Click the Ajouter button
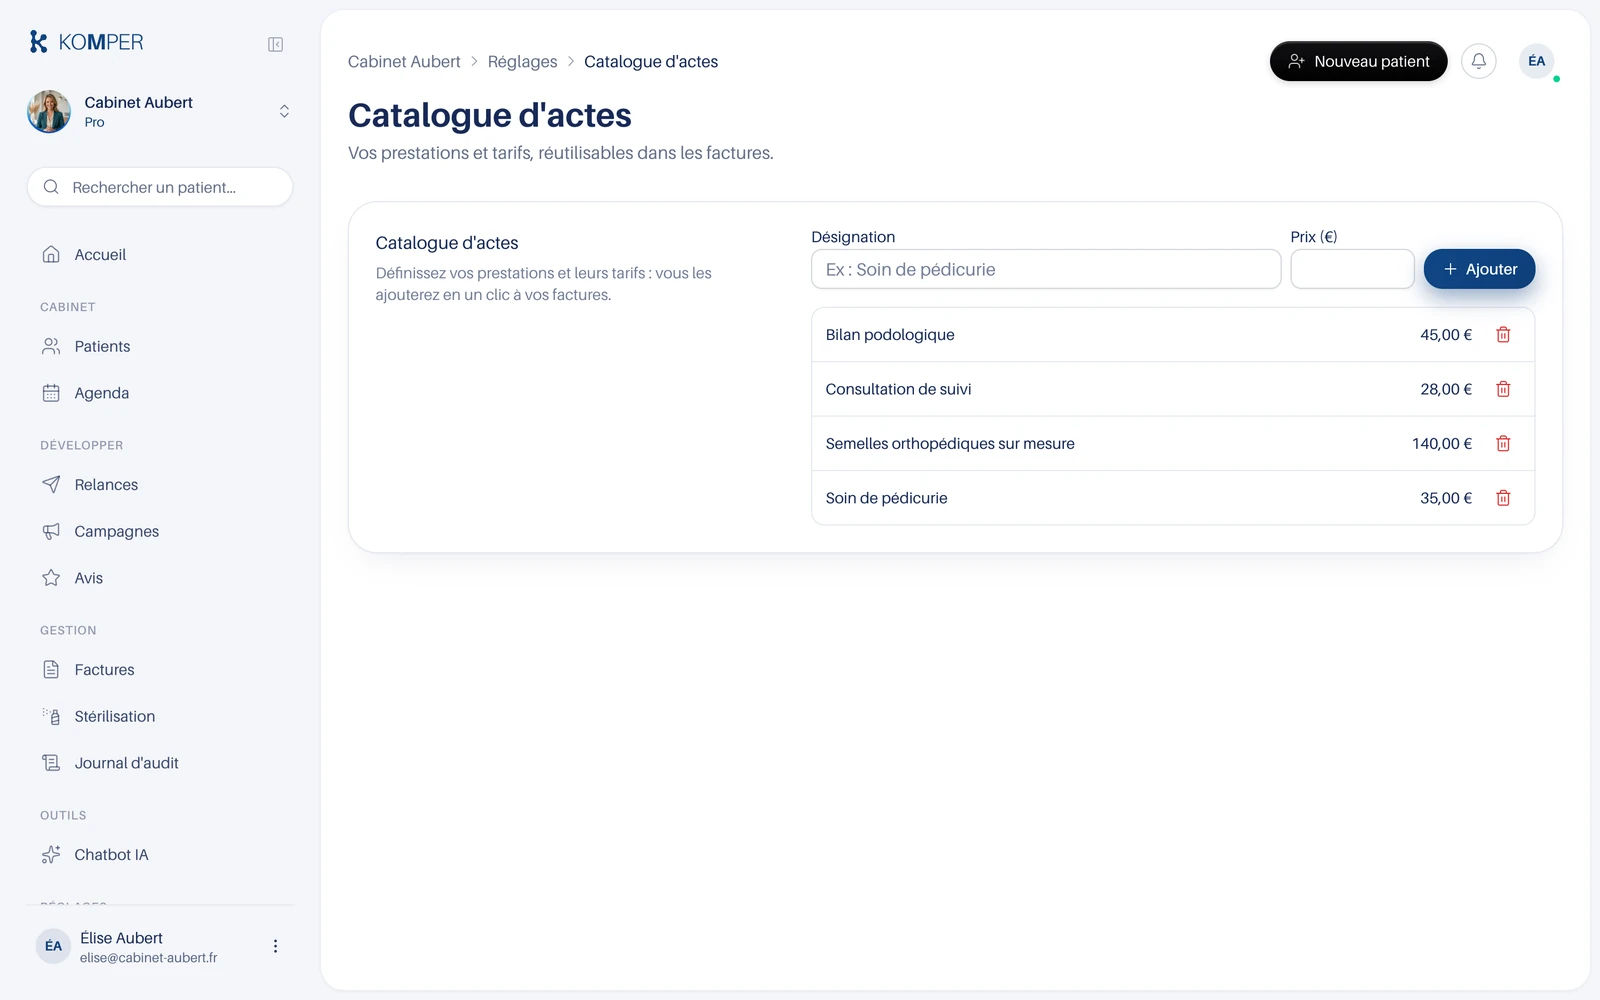The image size is (1600, 1000). tap(1479, 269)
